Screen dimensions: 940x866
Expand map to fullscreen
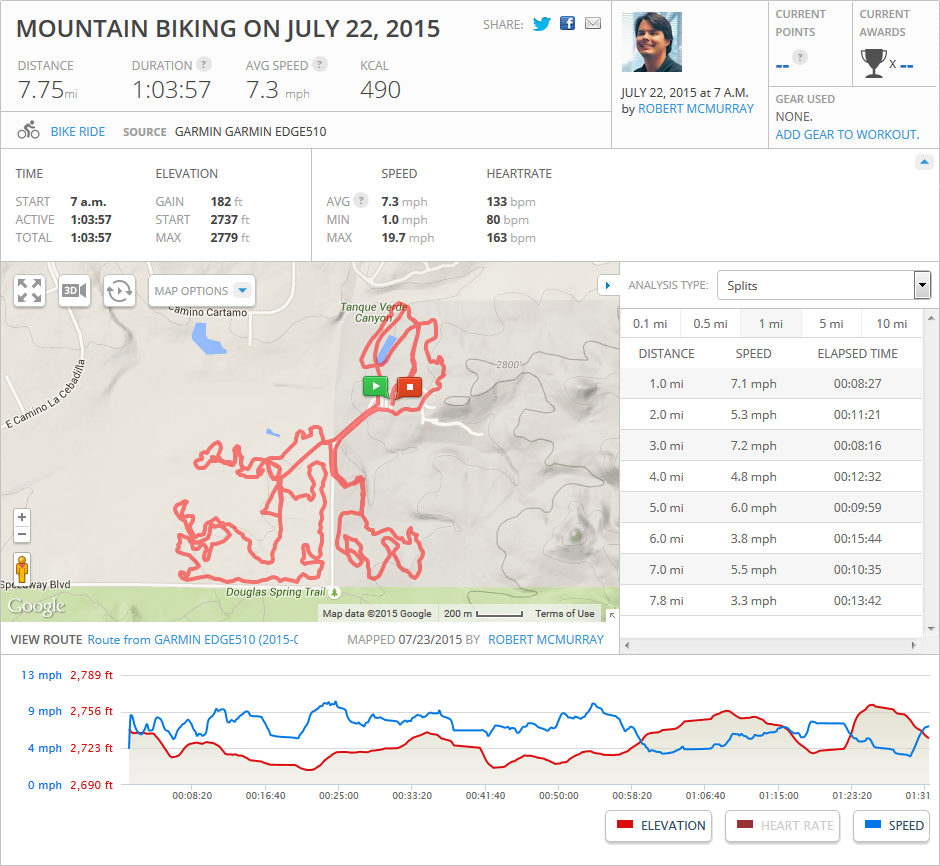30,291
